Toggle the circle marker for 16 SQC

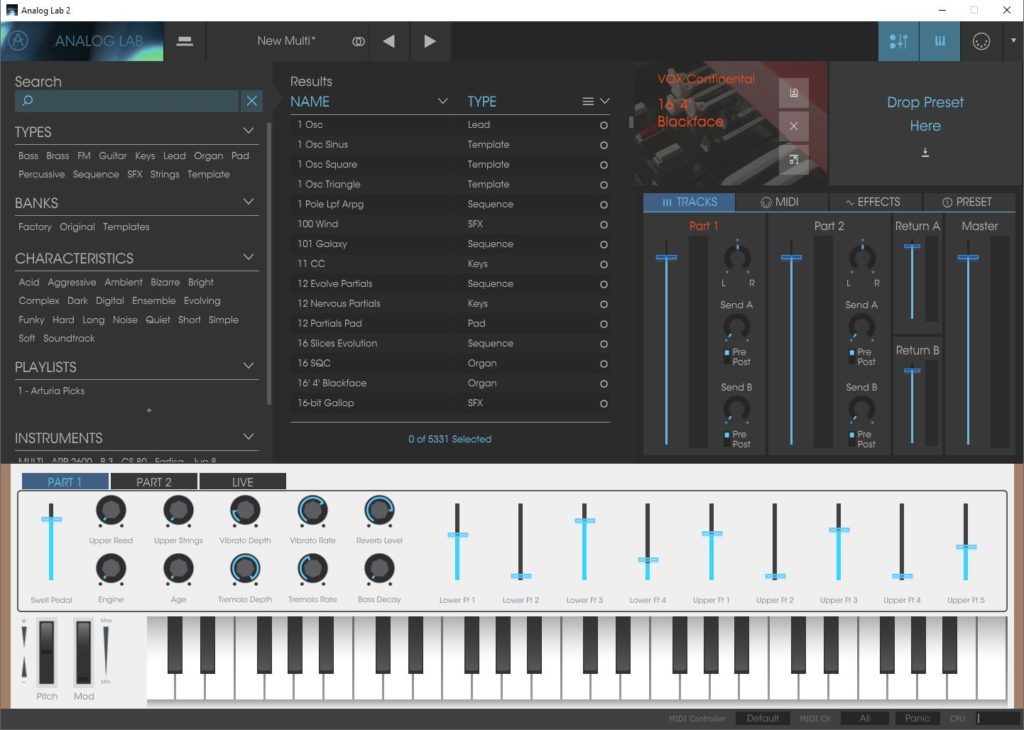[x=603, y=364]
